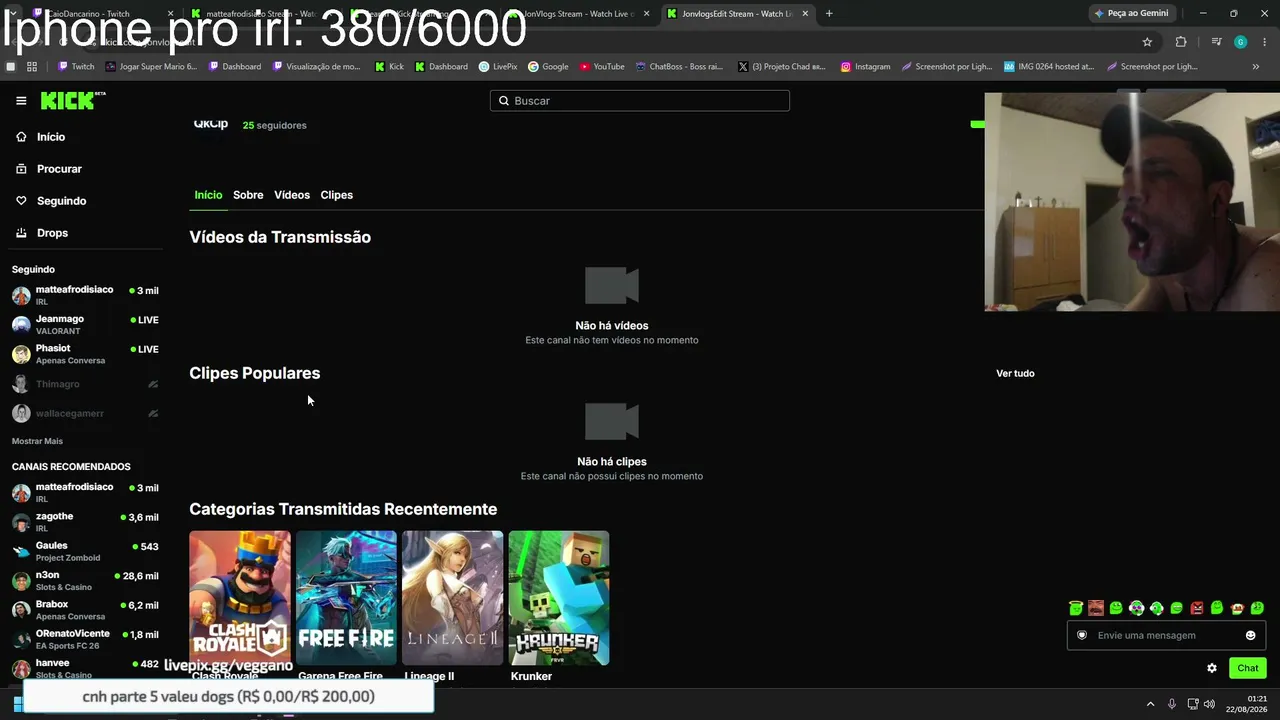This screenshot has height=720, width=1280.
Task: Switch to the JonVlogs Stream tab
Action: coord(580,14)
